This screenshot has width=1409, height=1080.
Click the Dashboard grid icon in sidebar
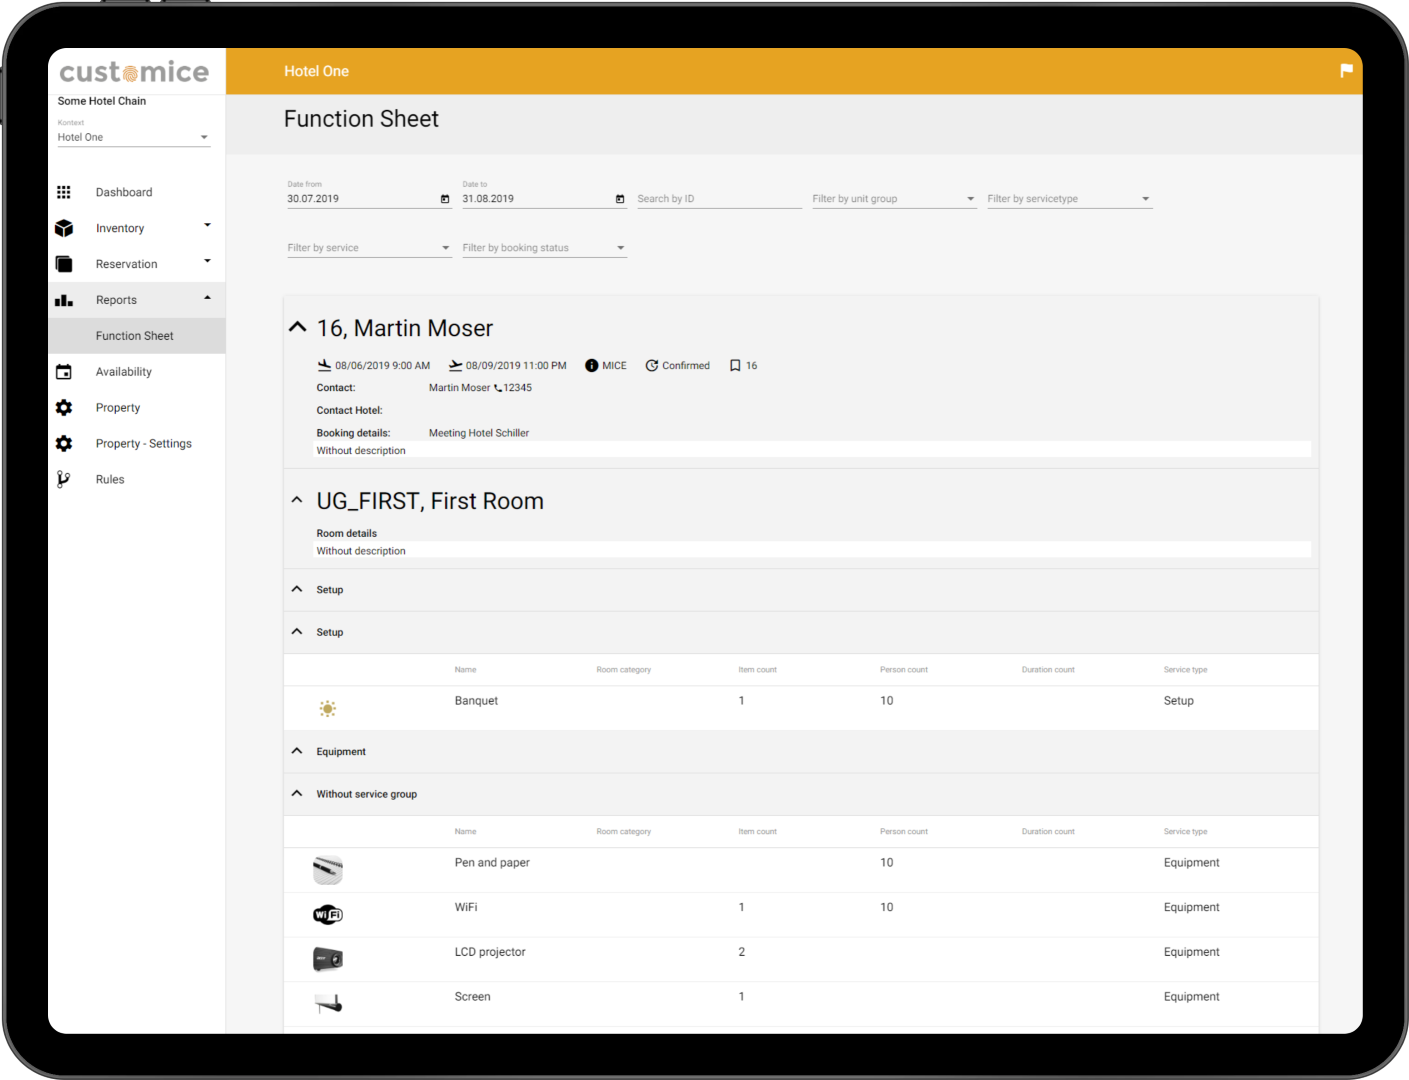(x=64, y=192)
